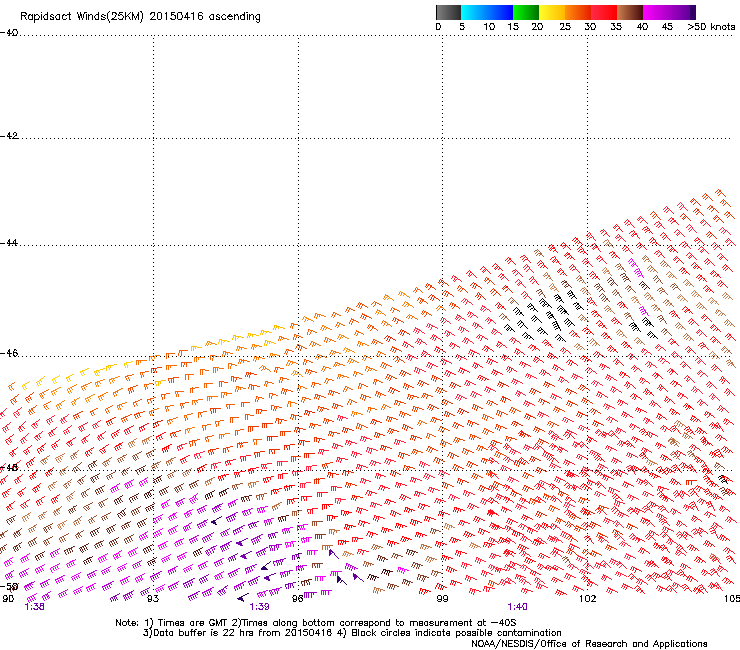
Task: Click the legend value '25'
Action: tap(565, 27)
